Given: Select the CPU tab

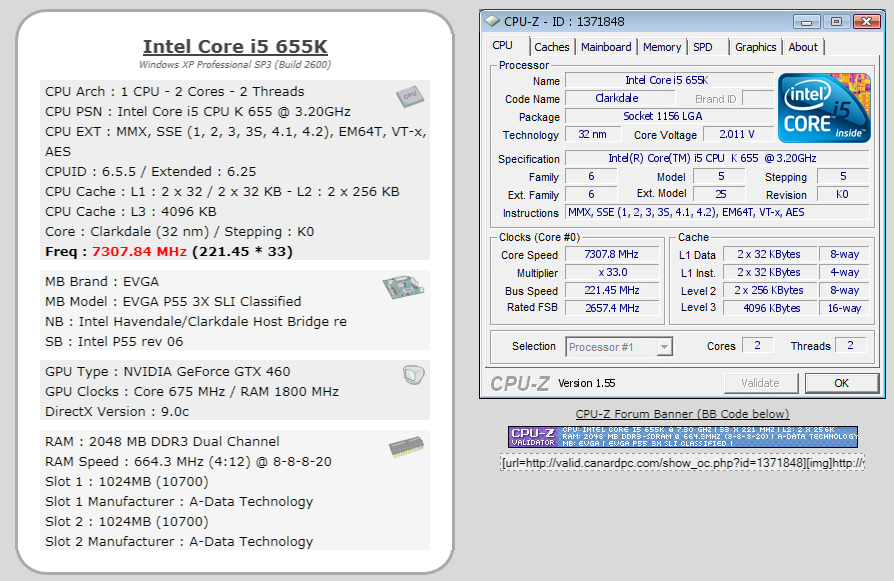Looking at the screenshot, I should (502, 45).
